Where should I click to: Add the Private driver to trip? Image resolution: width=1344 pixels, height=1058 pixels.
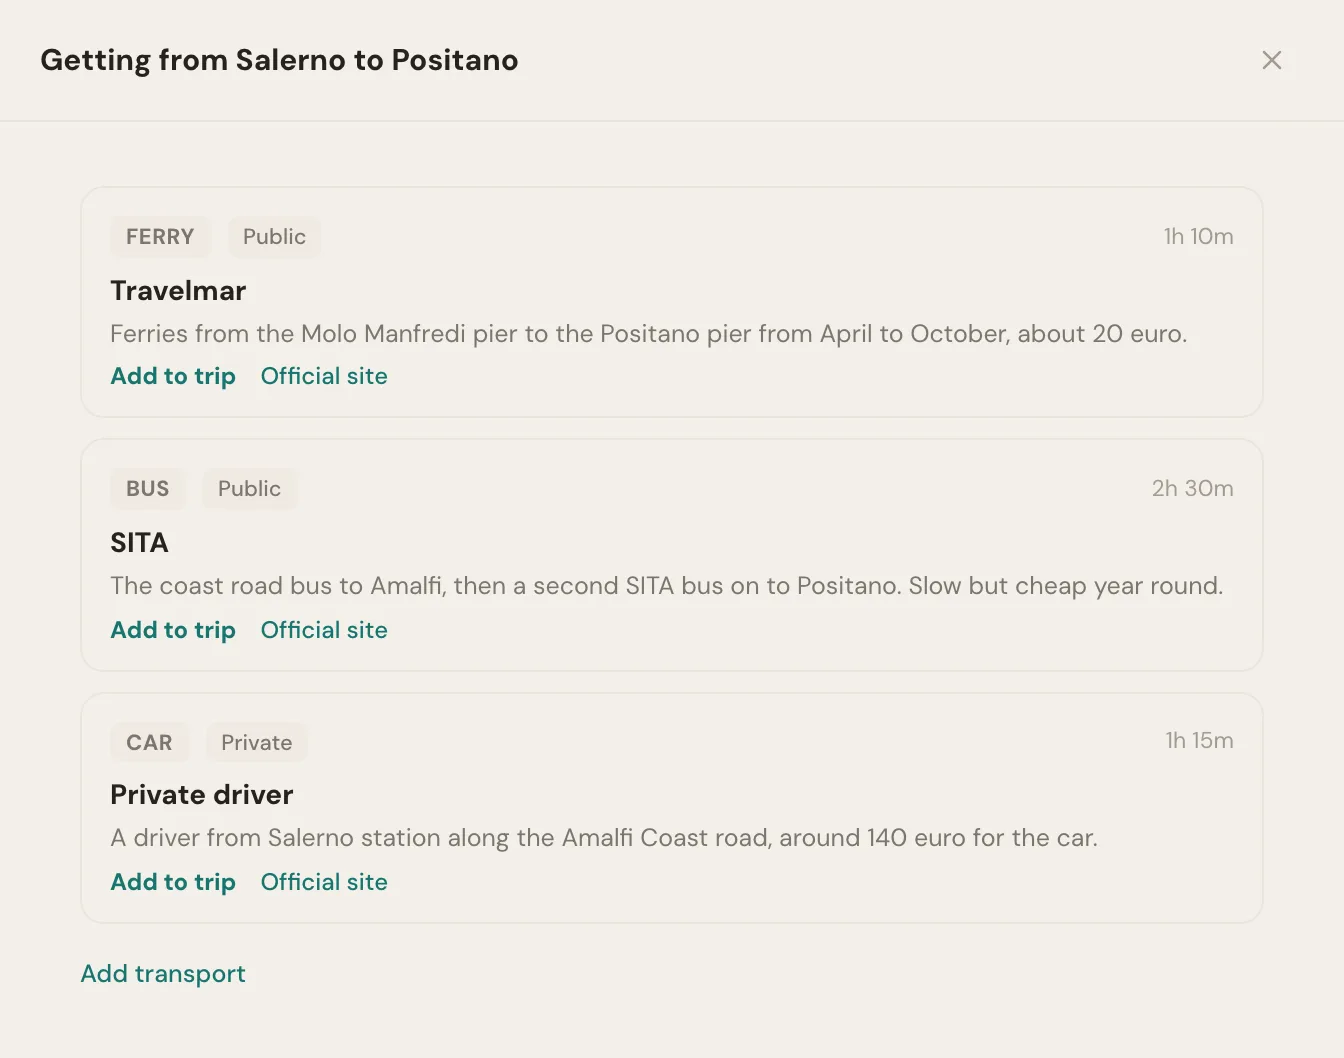(x=173, y=882)
